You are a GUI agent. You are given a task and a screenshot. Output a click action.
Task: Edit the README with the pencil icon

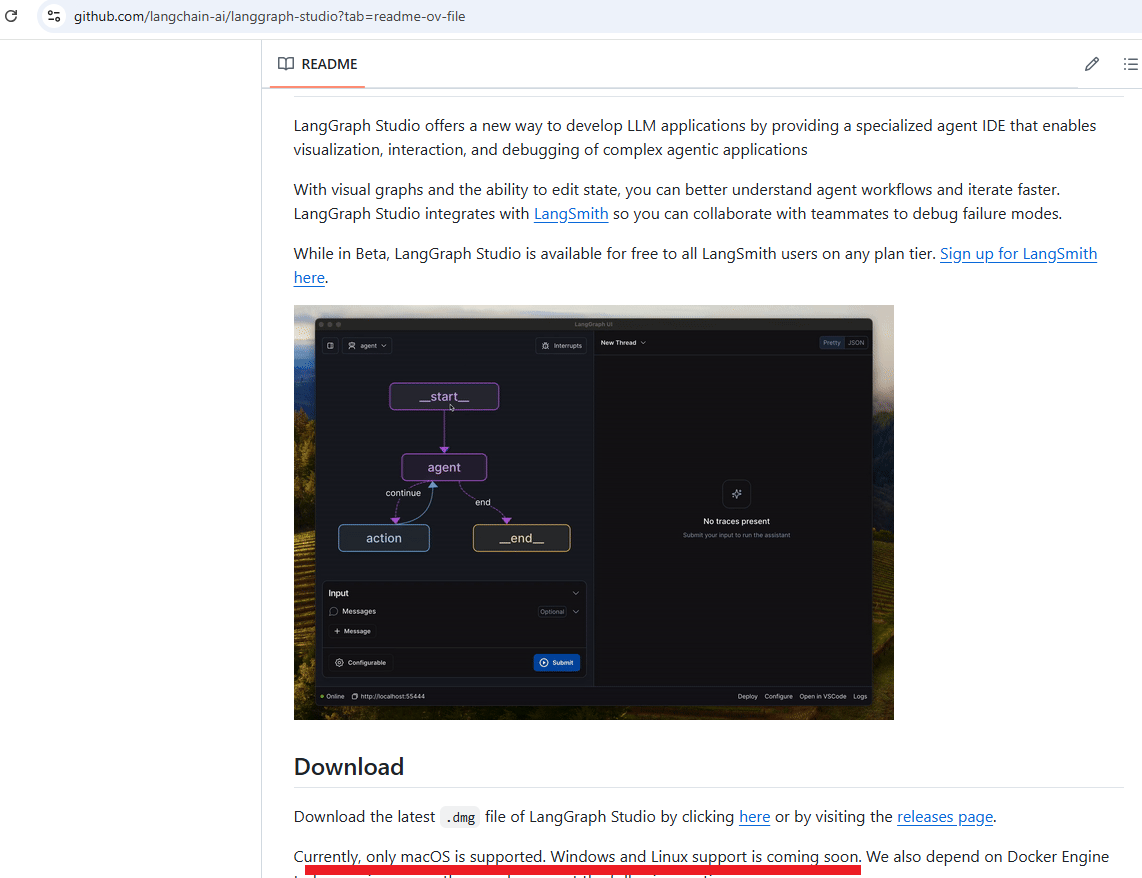[1091, 64]
